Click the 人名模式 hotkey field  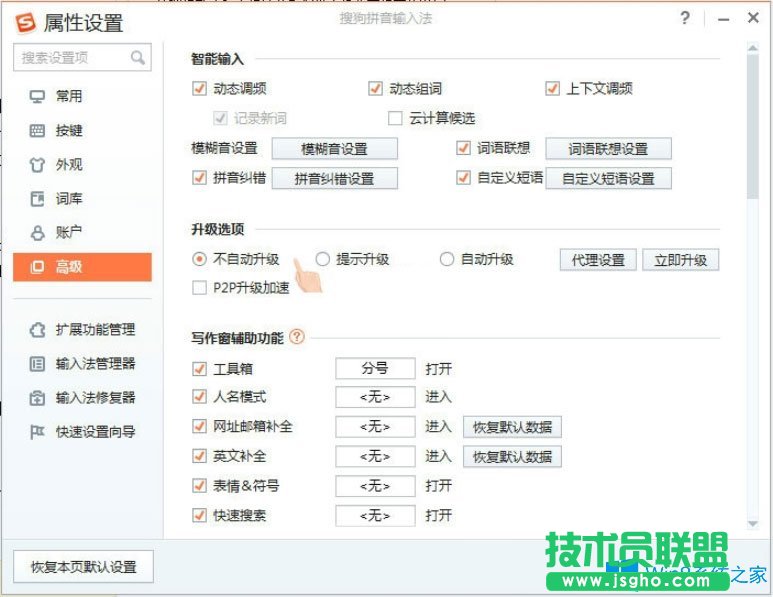pos(375,397)
